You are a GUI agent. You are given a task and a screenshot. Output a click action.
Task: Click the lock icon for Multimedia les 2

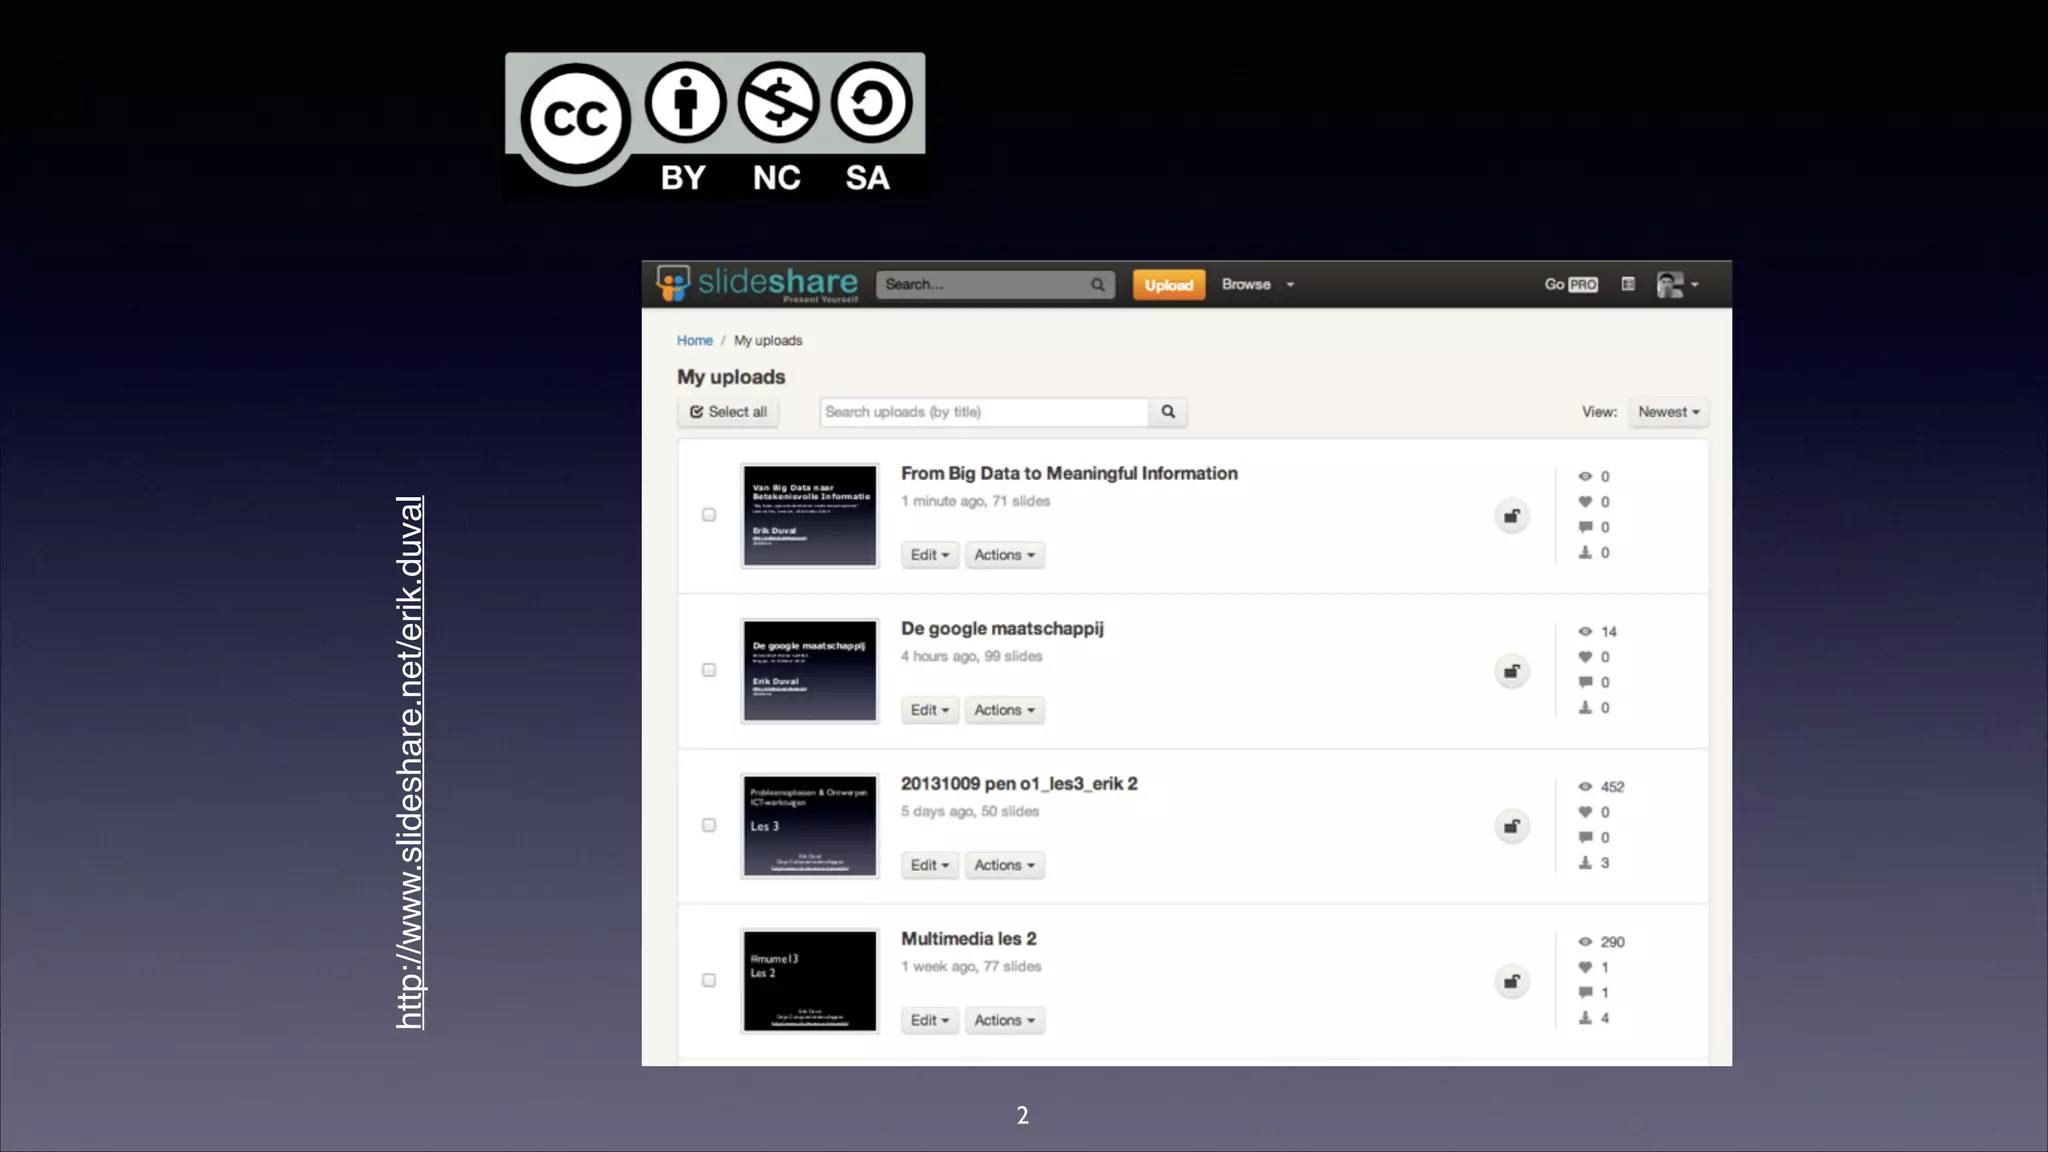[1511, 981]
